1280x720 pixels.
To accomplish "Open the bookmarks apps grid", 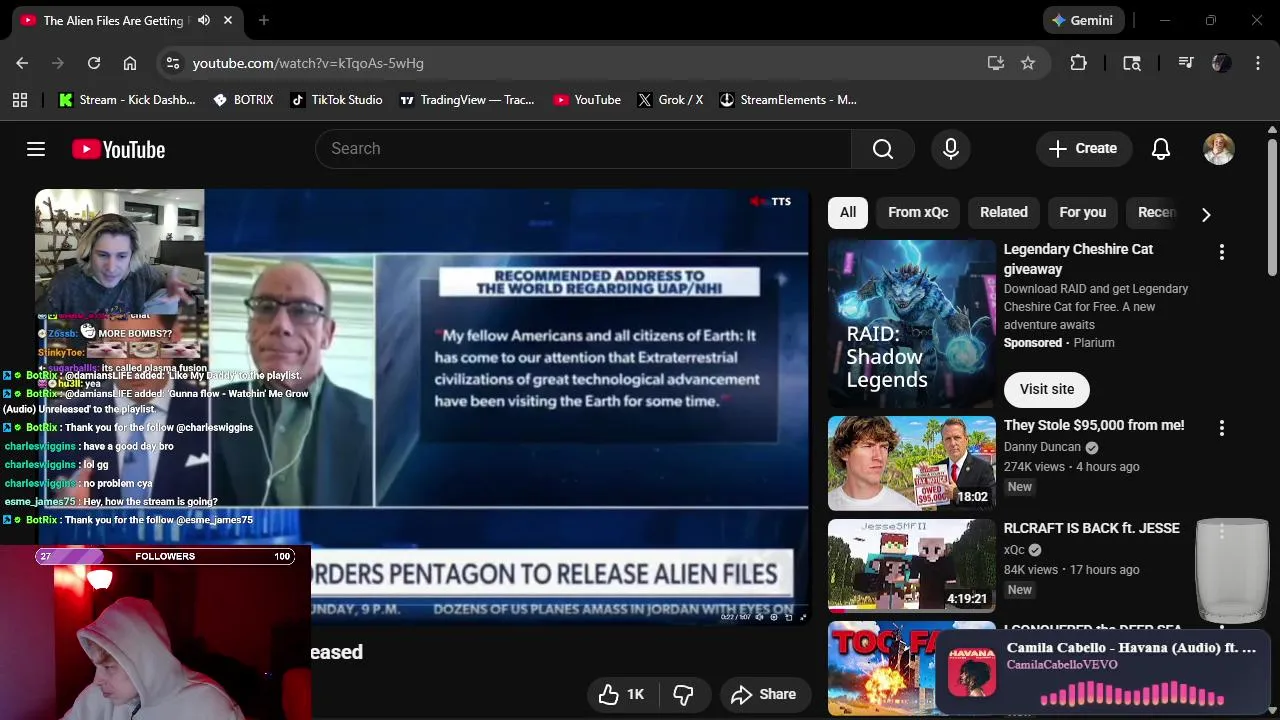I will (x=20, y=100).
